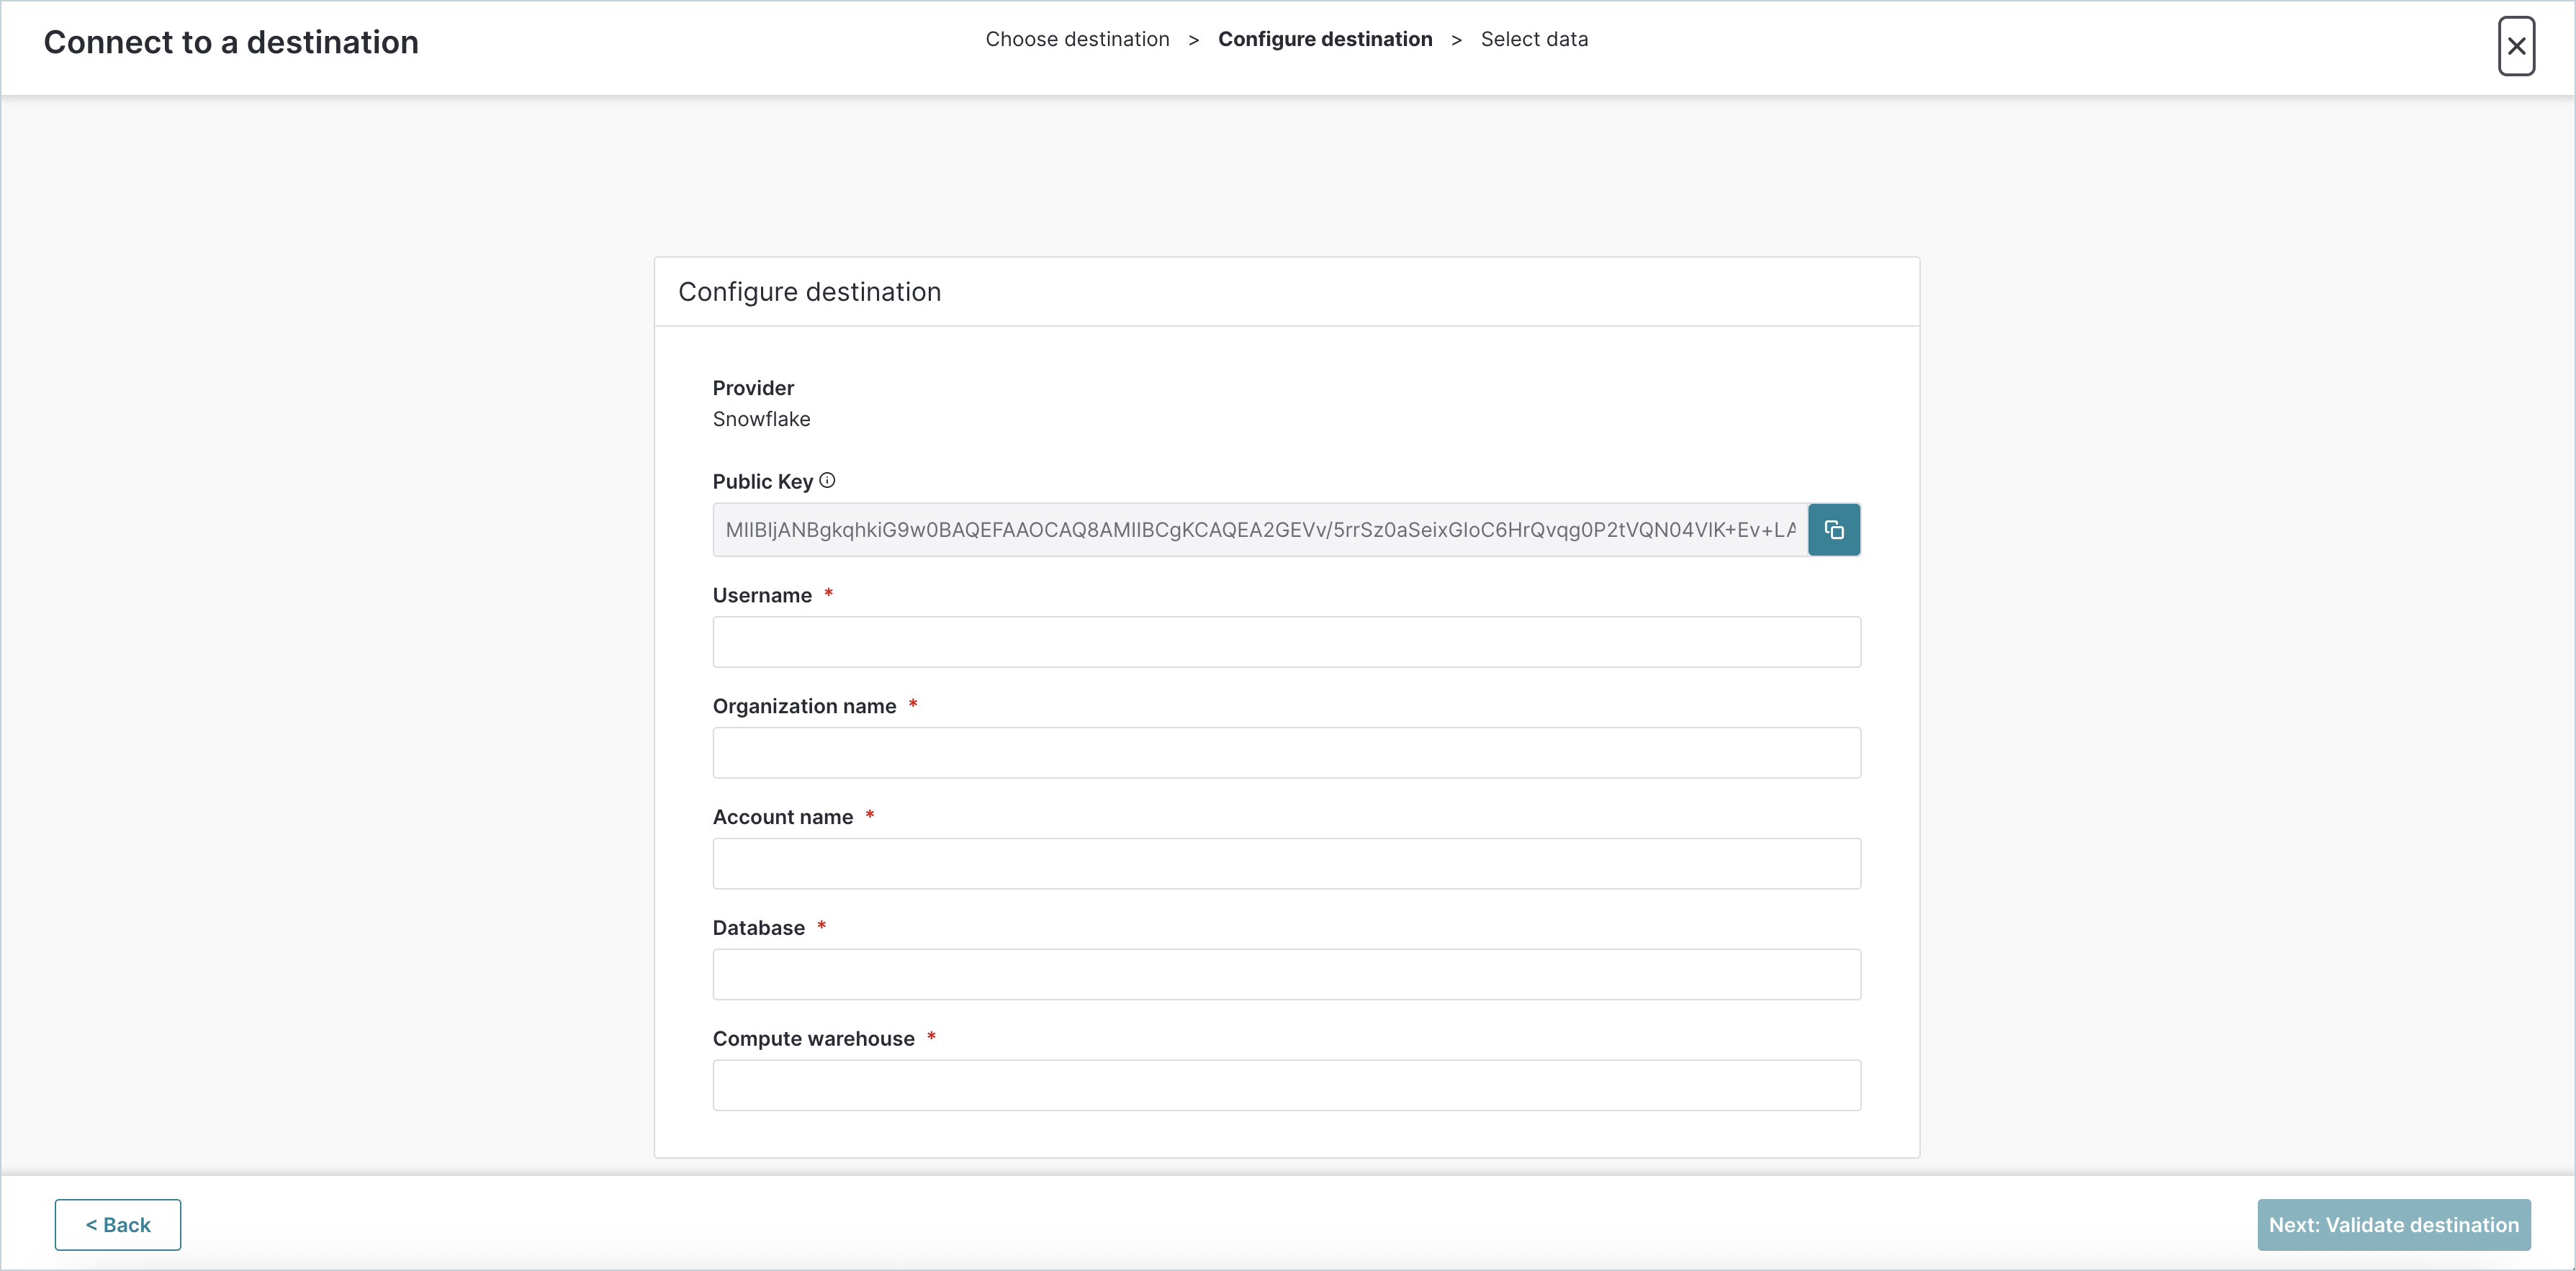Click the public key text box

click(1255, 530)
